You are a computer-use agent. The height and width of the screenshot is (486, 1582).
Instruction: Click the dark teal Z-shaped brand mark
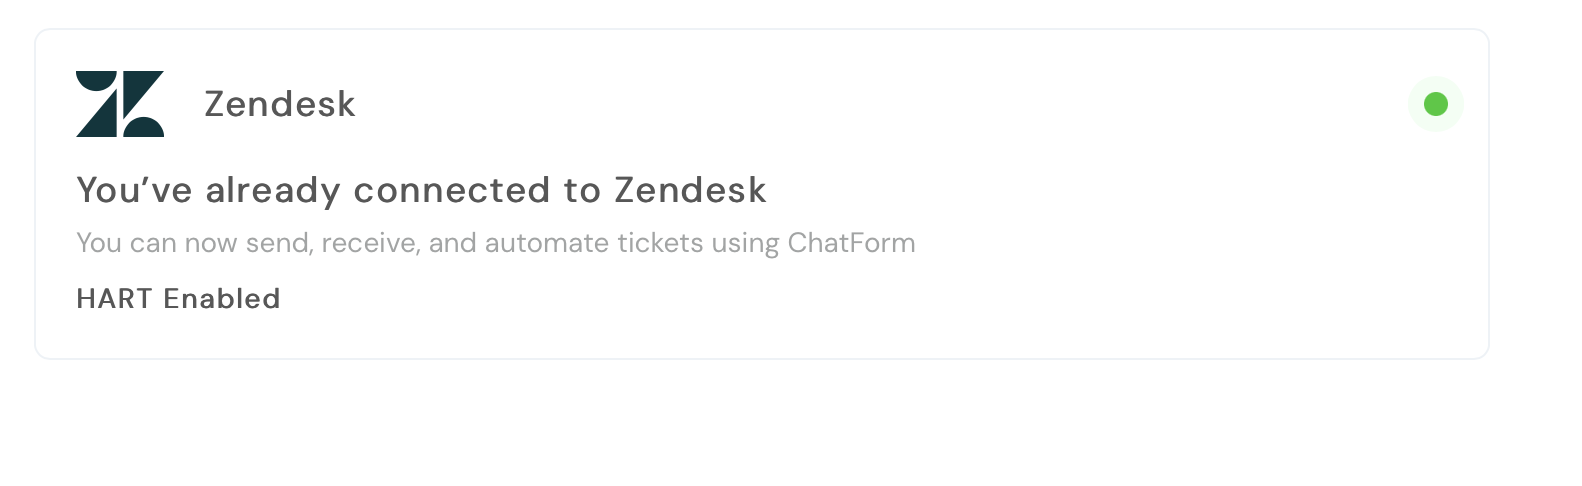[120, 104]
